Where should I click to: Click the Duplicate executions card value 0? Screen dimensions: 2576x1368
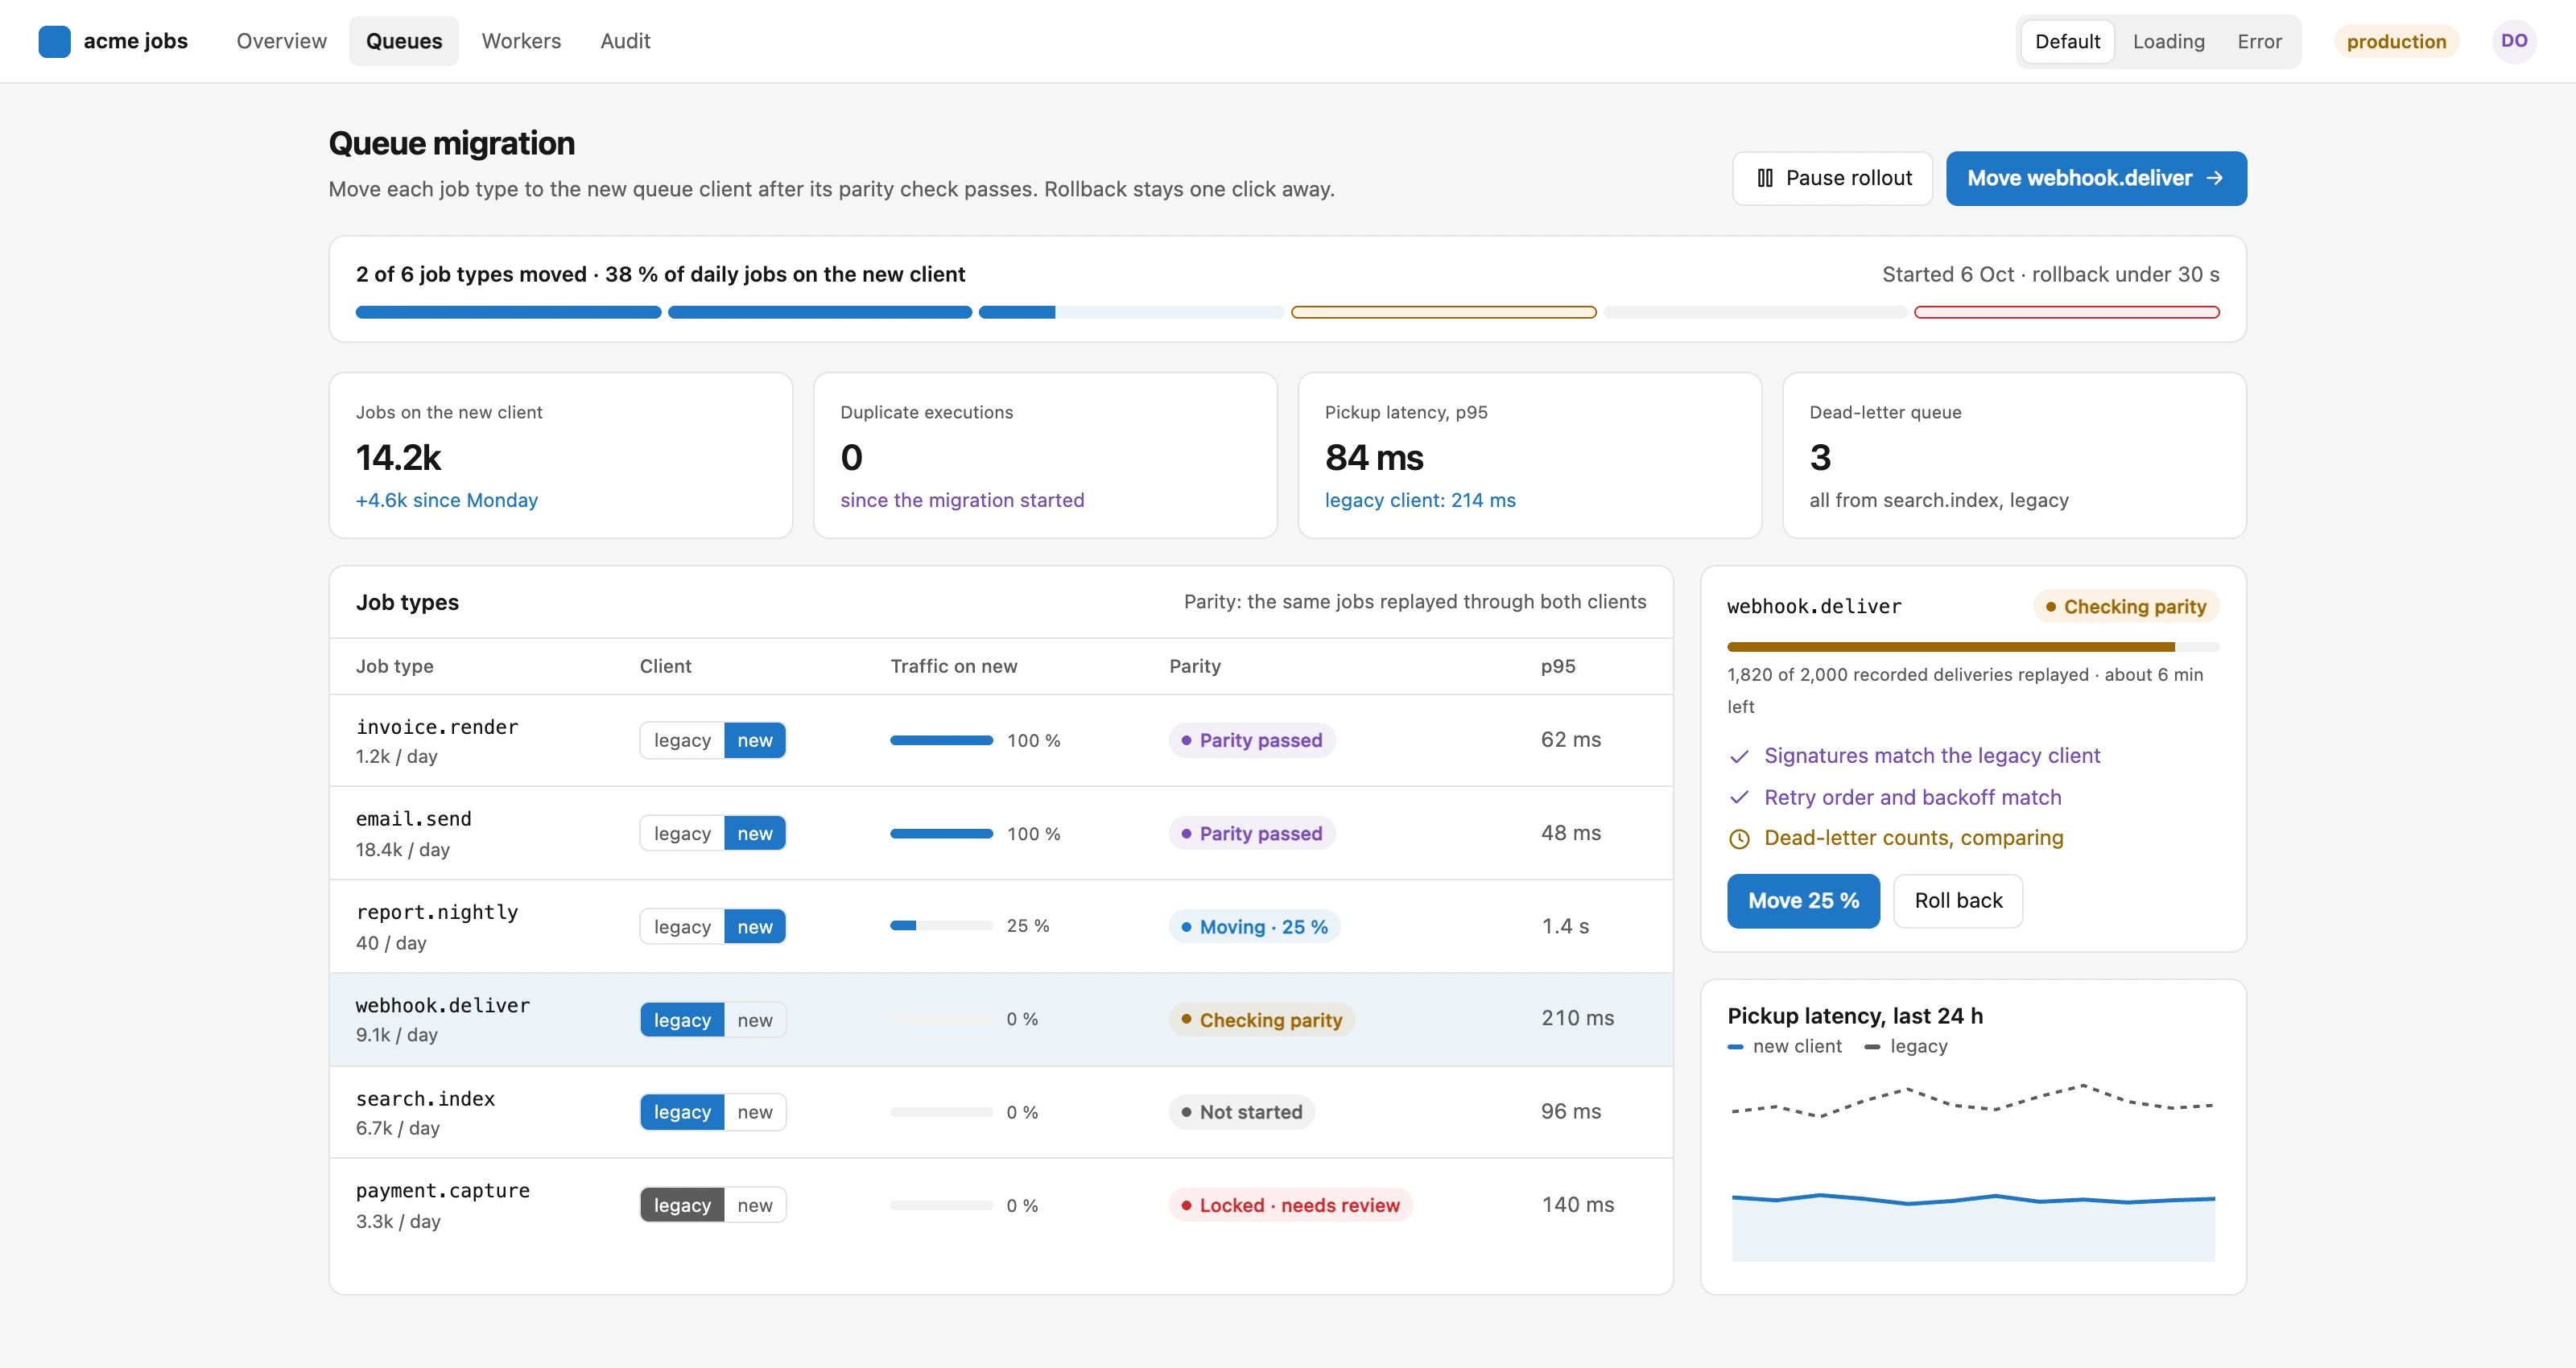pyautogui.click(x=851, y=457)
